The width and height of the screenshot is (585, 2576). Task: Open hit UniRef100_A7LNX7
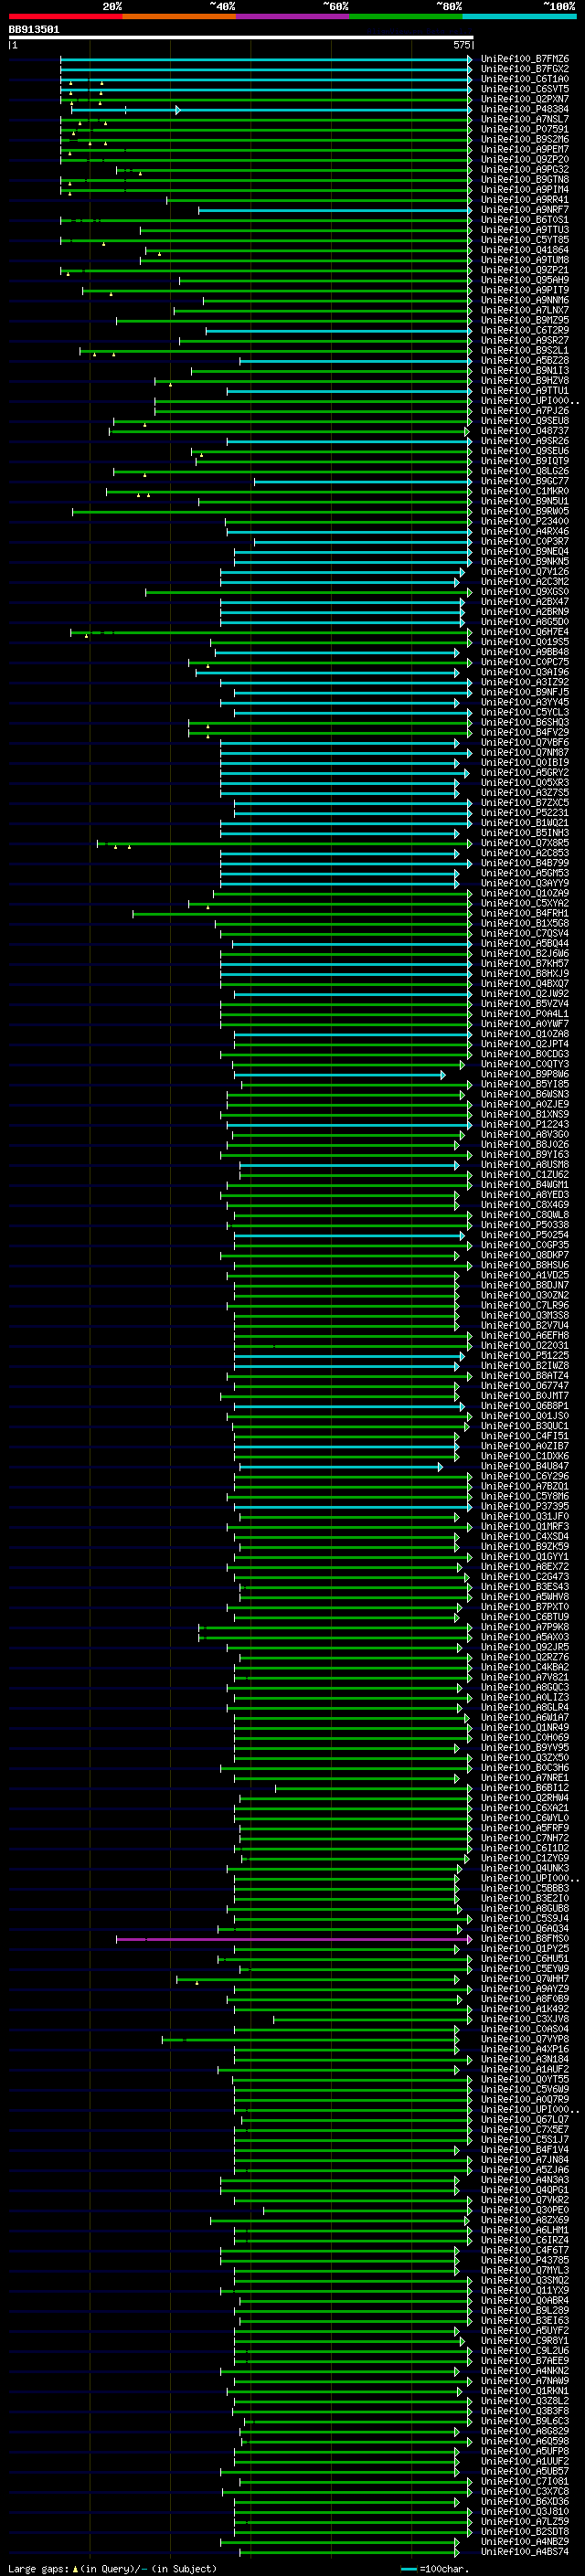(524, 311)
